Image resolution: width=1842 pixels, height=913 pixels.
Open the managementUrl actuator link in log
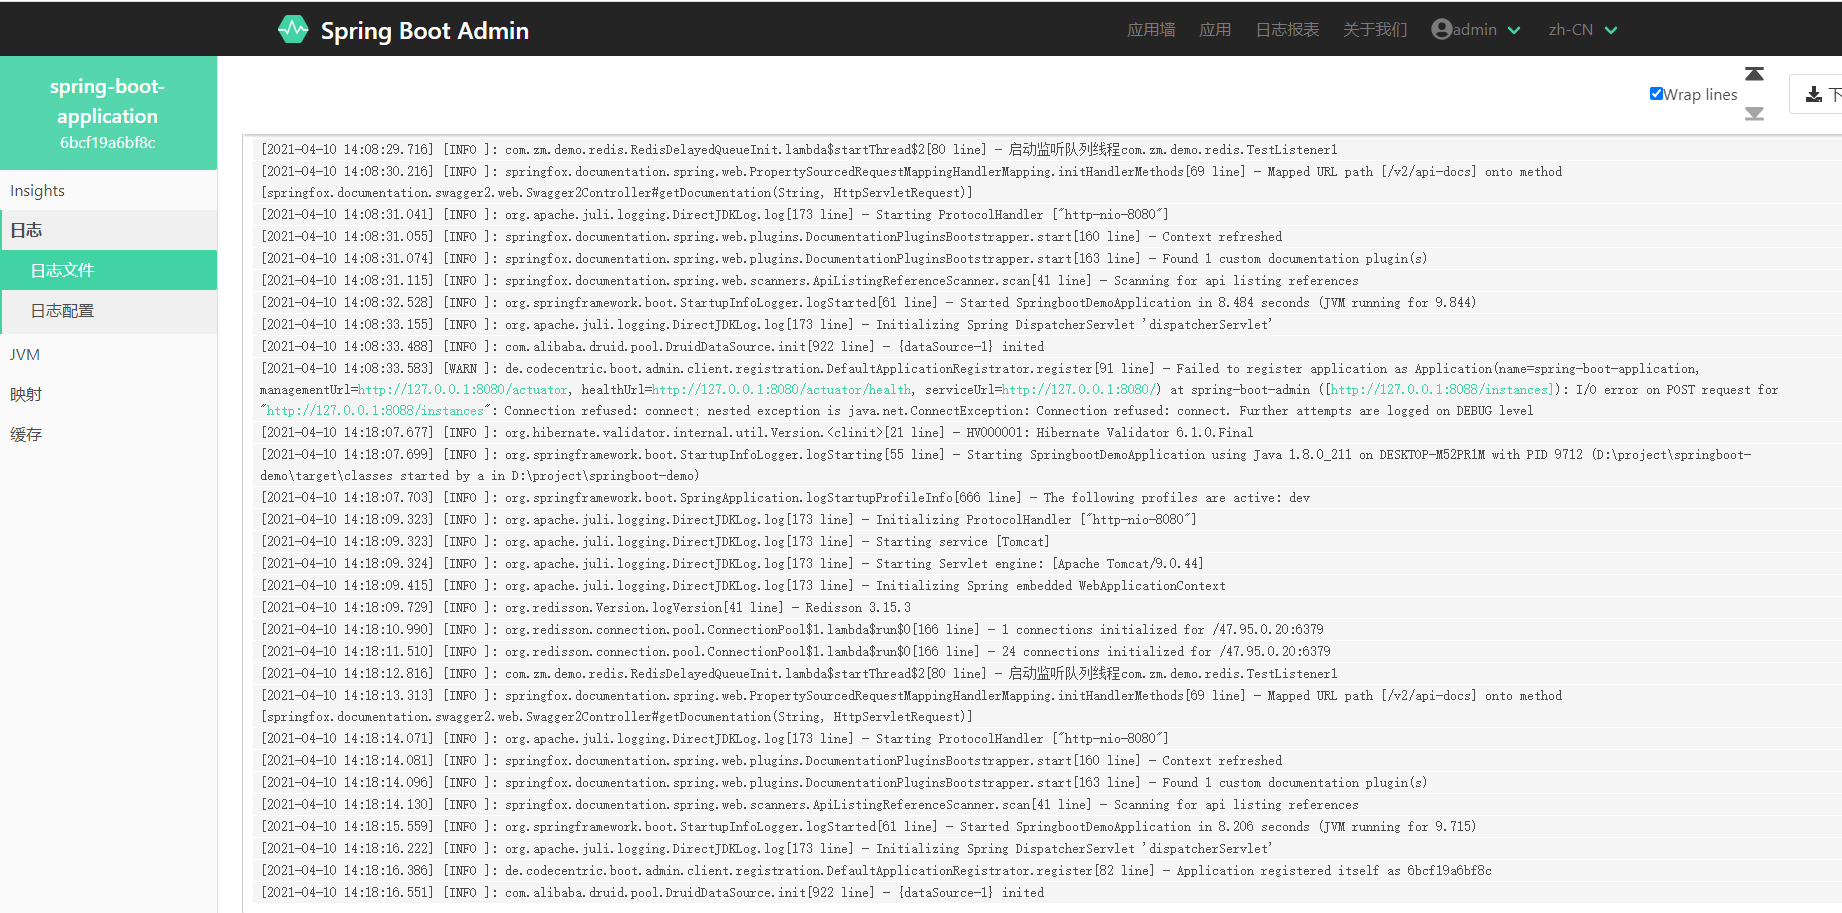click(463, 390)
